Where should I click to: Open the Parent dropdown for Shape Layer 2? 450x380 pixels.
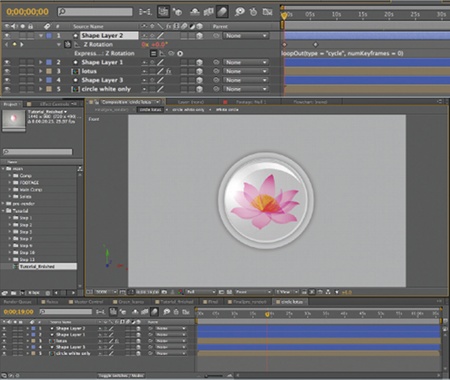pyautogui.click(x=246, y=36)
